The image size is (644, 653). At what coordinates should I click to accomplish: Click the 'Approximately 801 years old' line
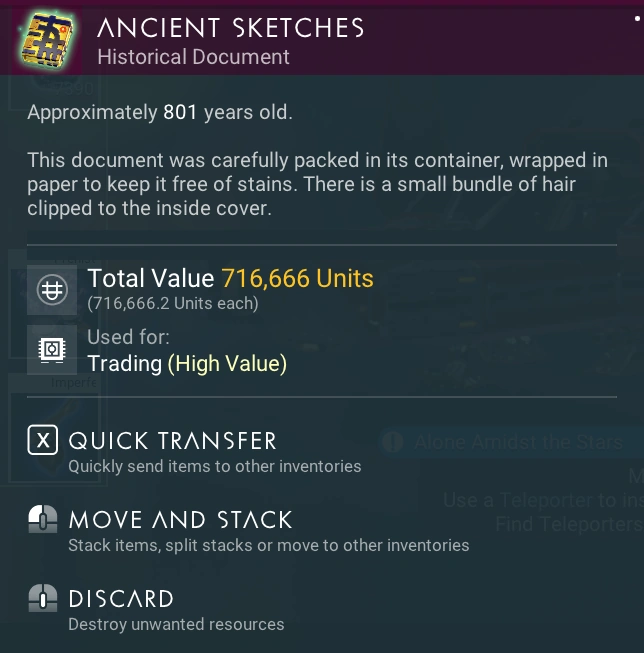(160, 112)
